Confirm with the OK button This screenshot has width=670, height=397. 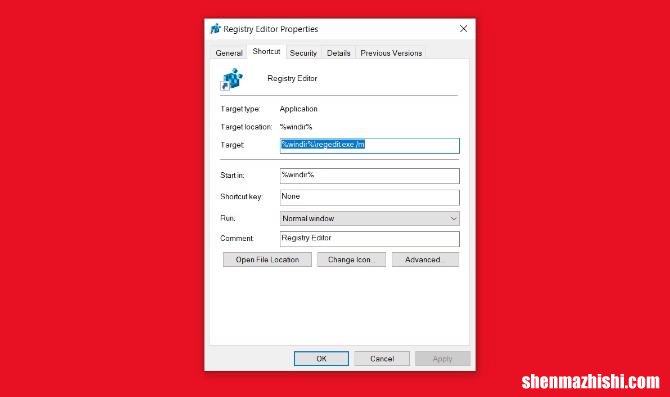click(x=321, y=359)
